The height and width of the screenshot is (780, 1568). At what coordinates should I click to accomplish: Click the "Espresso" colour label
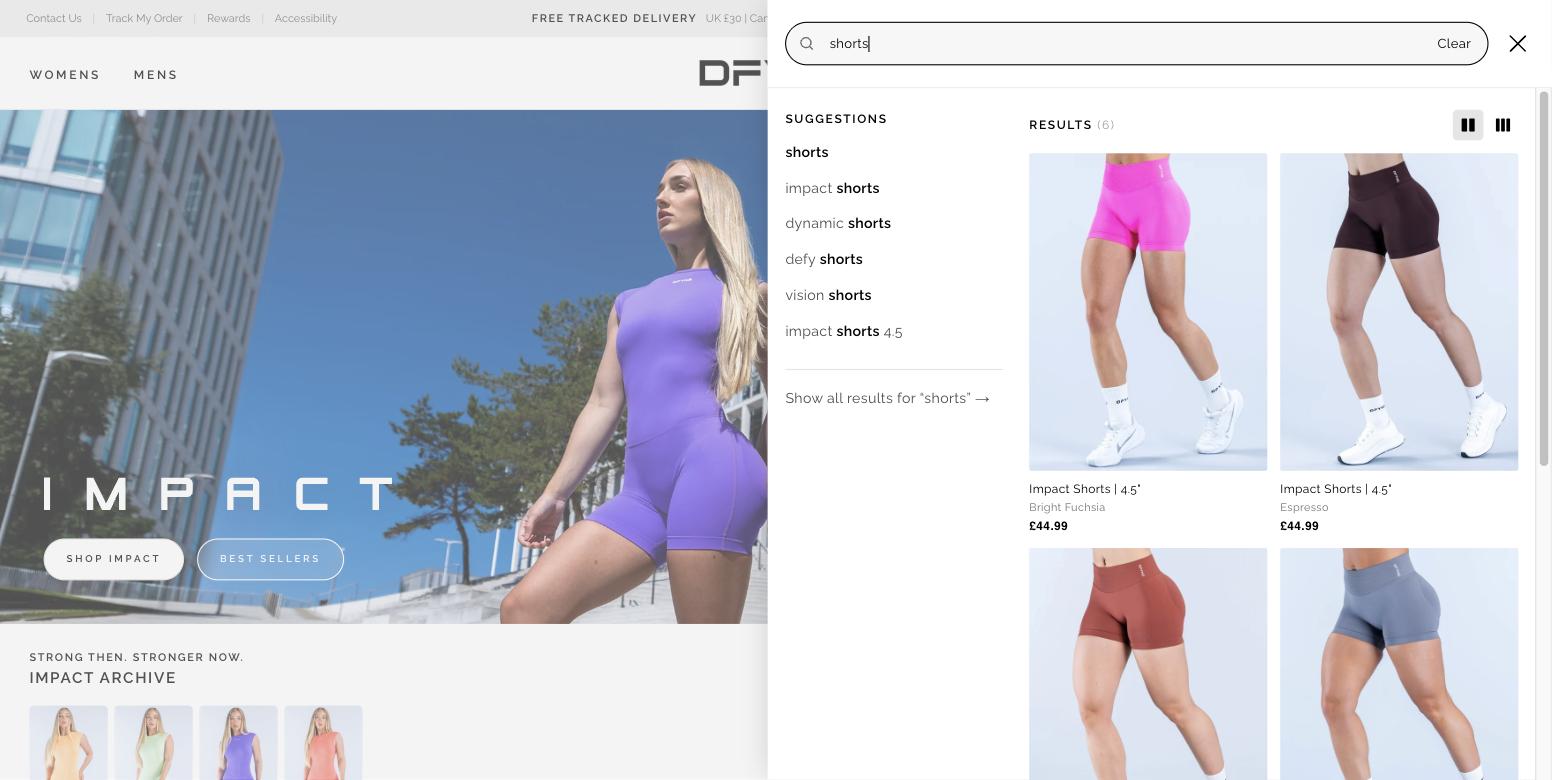pyautogui.click(x=1304, y=507)
